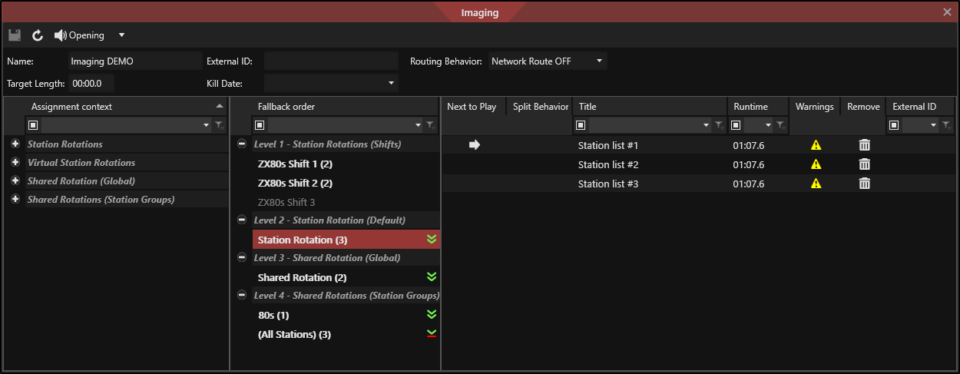Click green double chevron on 80s (1)
Screen dimensions: 960x374
tap(432, 315)
